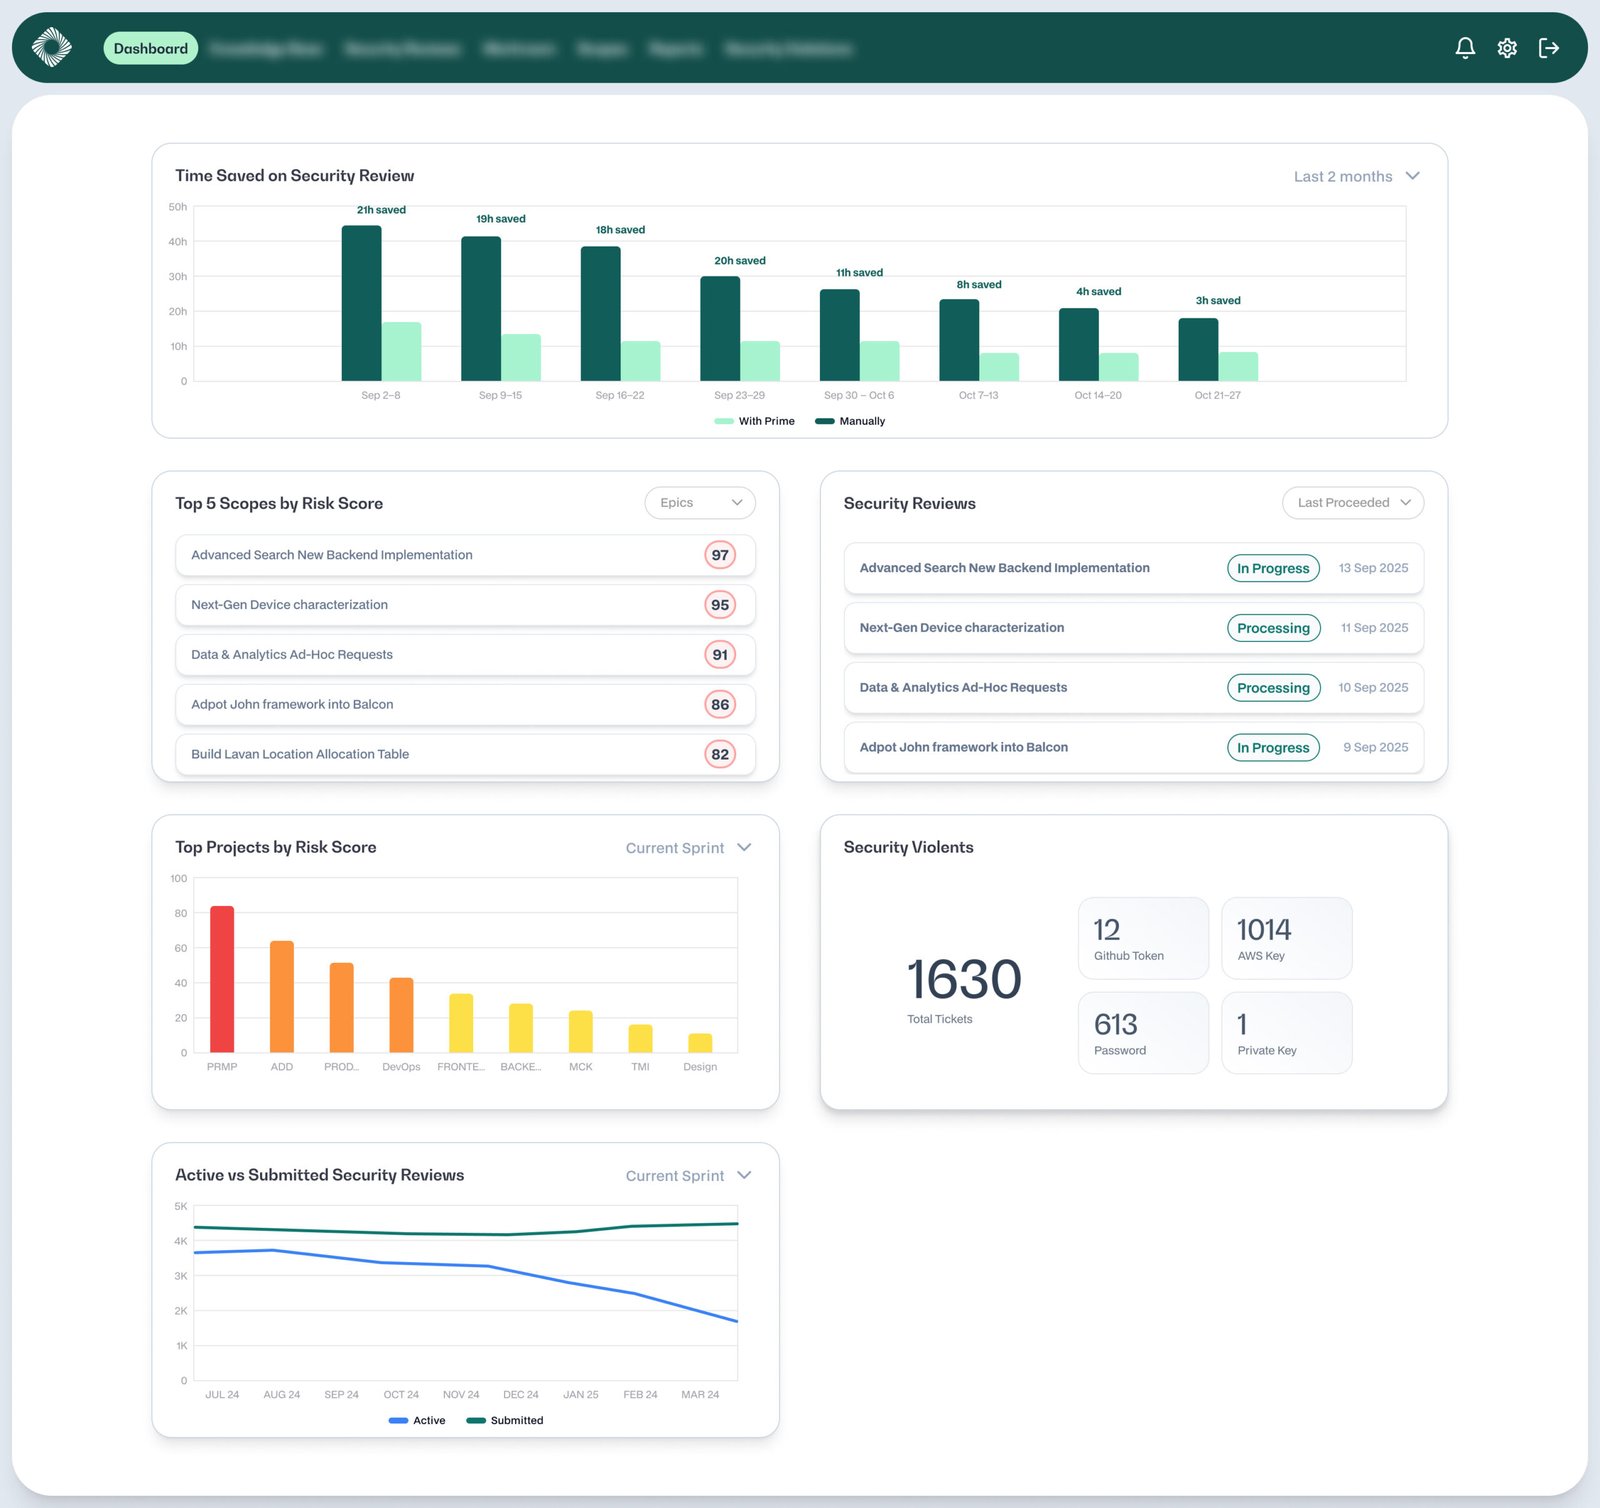The height and width of the screenshot is (1508, 1600).
Task: Open the Adpot John review dated 9 Sep 2025
Action: pos(1134,748)
